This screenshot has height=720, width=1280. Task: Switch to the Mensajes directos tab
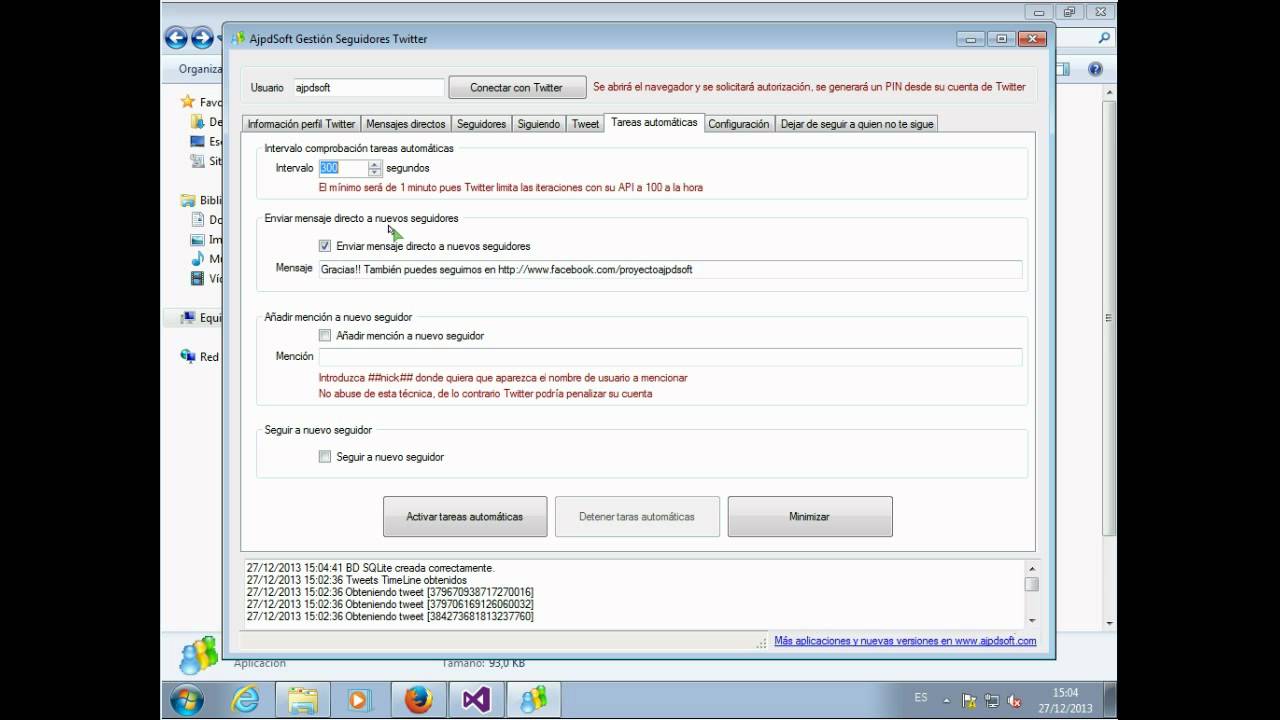406,124
